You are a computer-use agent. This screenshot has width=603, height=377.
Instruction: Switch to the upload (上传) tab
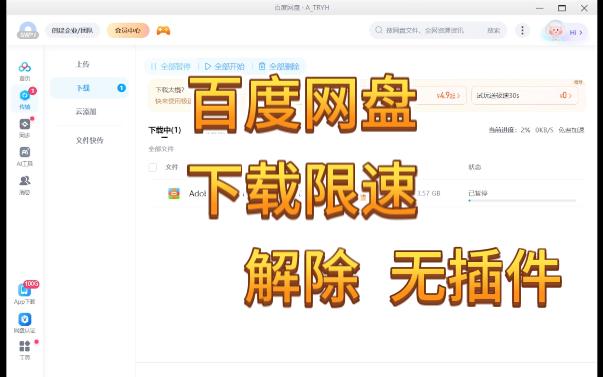pos(83,64)
